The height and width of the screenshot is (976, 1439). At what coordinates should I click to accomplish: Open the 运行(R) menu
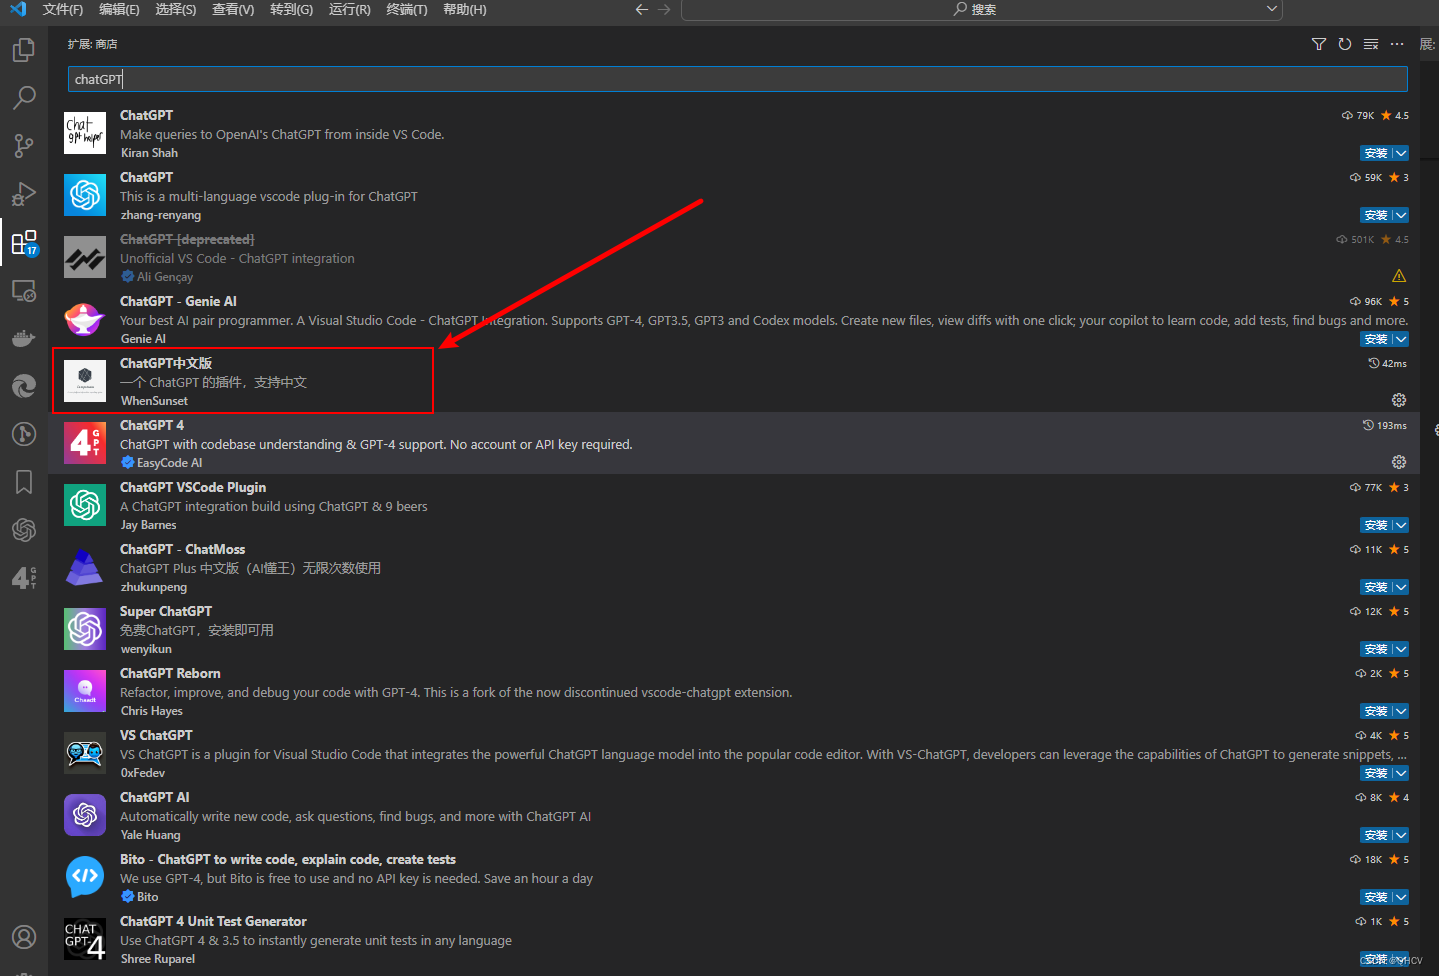[x=350, y=9]
